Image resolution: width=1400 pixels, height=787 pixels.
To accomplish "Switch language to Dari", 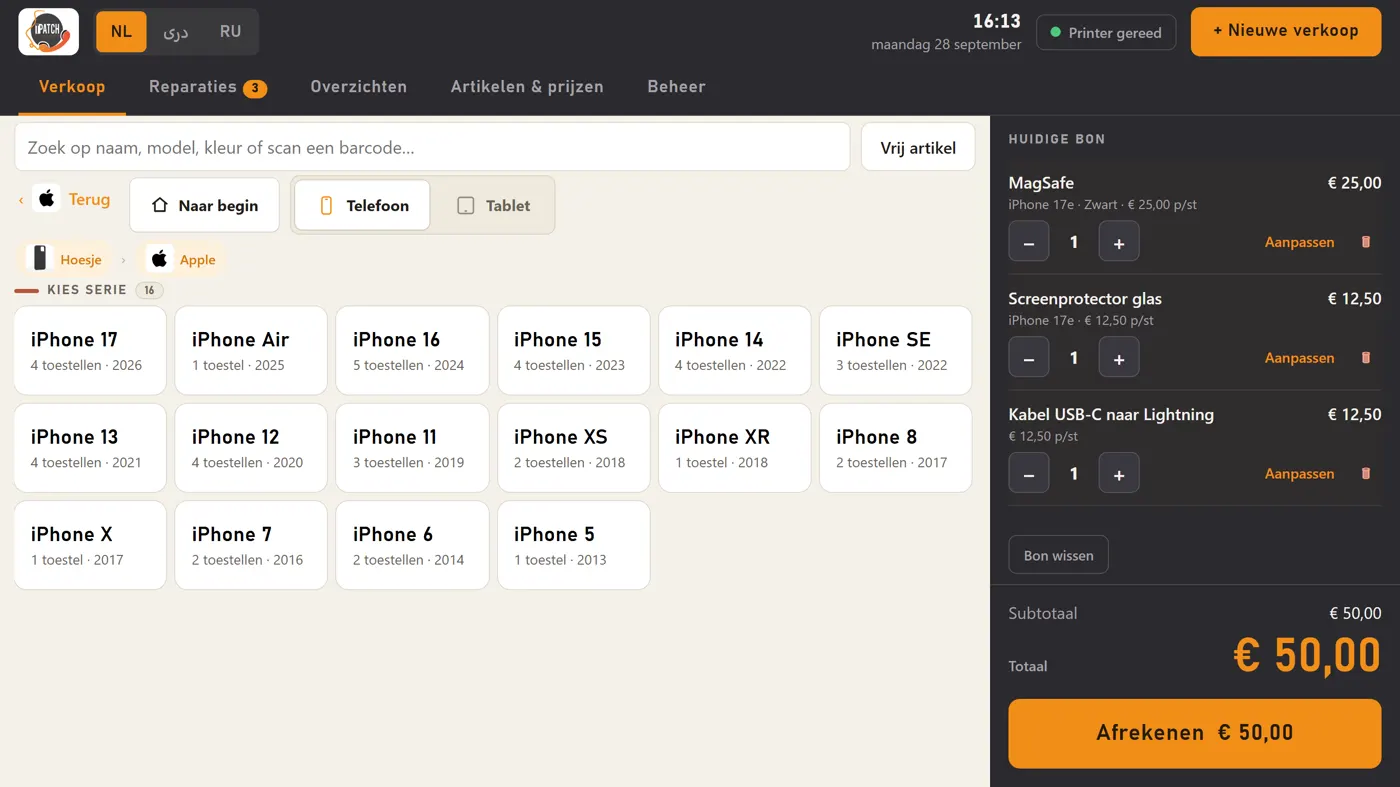I will coord(176,32).
